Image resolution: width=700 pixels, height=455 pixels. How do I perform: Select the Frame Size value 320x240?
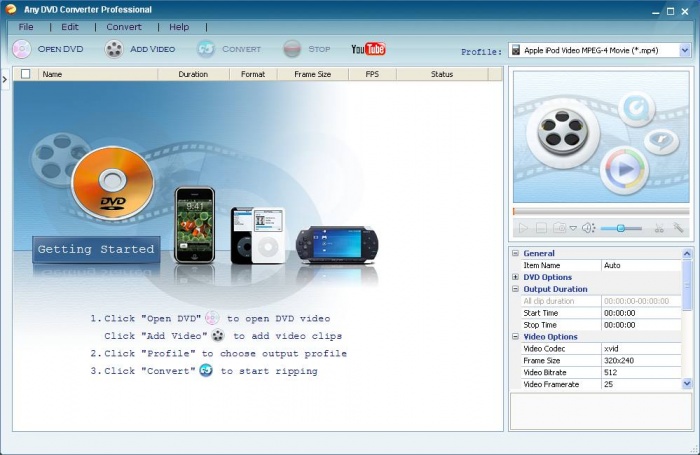pyautogui.click(x=641, y=361)
